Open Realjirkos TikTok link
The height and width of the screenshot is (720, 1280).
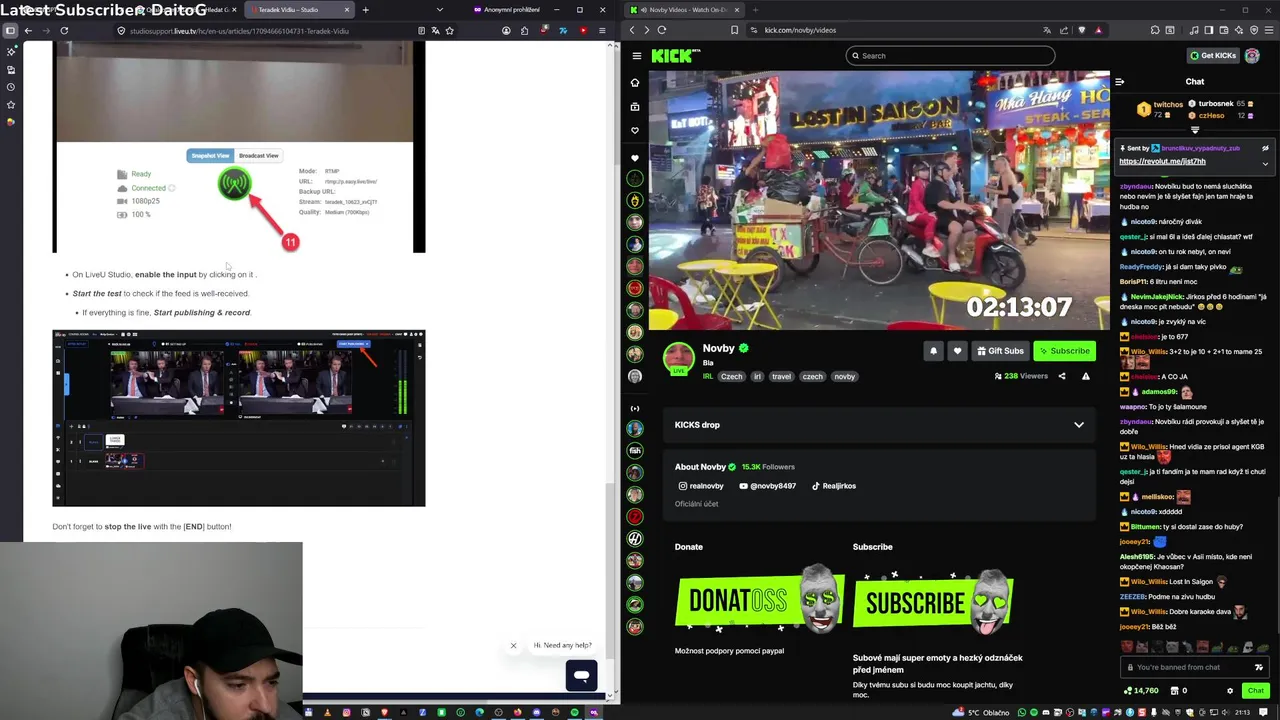pos(833,486)
